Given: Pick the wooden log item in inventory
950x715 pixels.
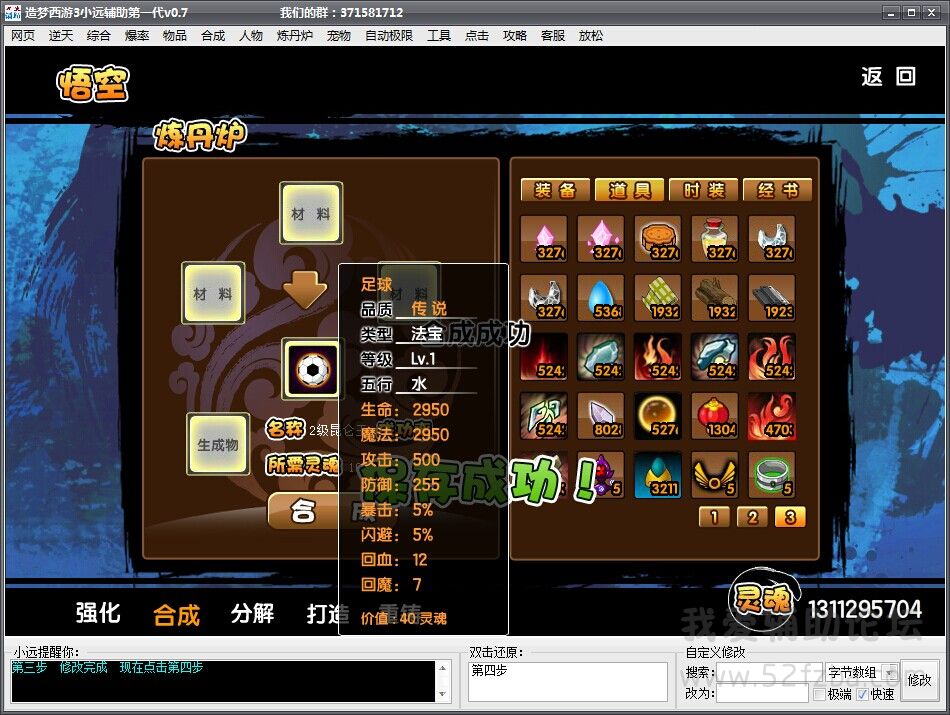Looking at the screenshot, I should (714, 298).
